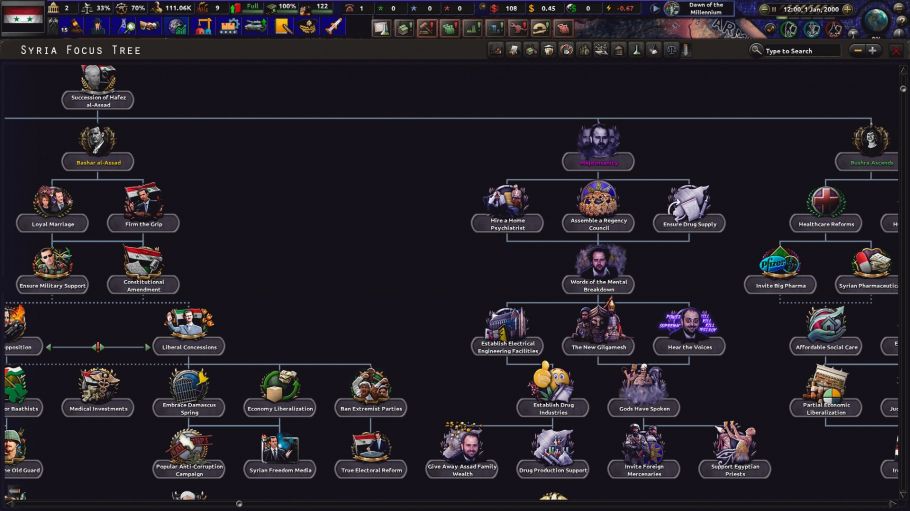Click the first alert icon with monitor
Viewport: 910px width, 511px height.
tap(381, 28)
